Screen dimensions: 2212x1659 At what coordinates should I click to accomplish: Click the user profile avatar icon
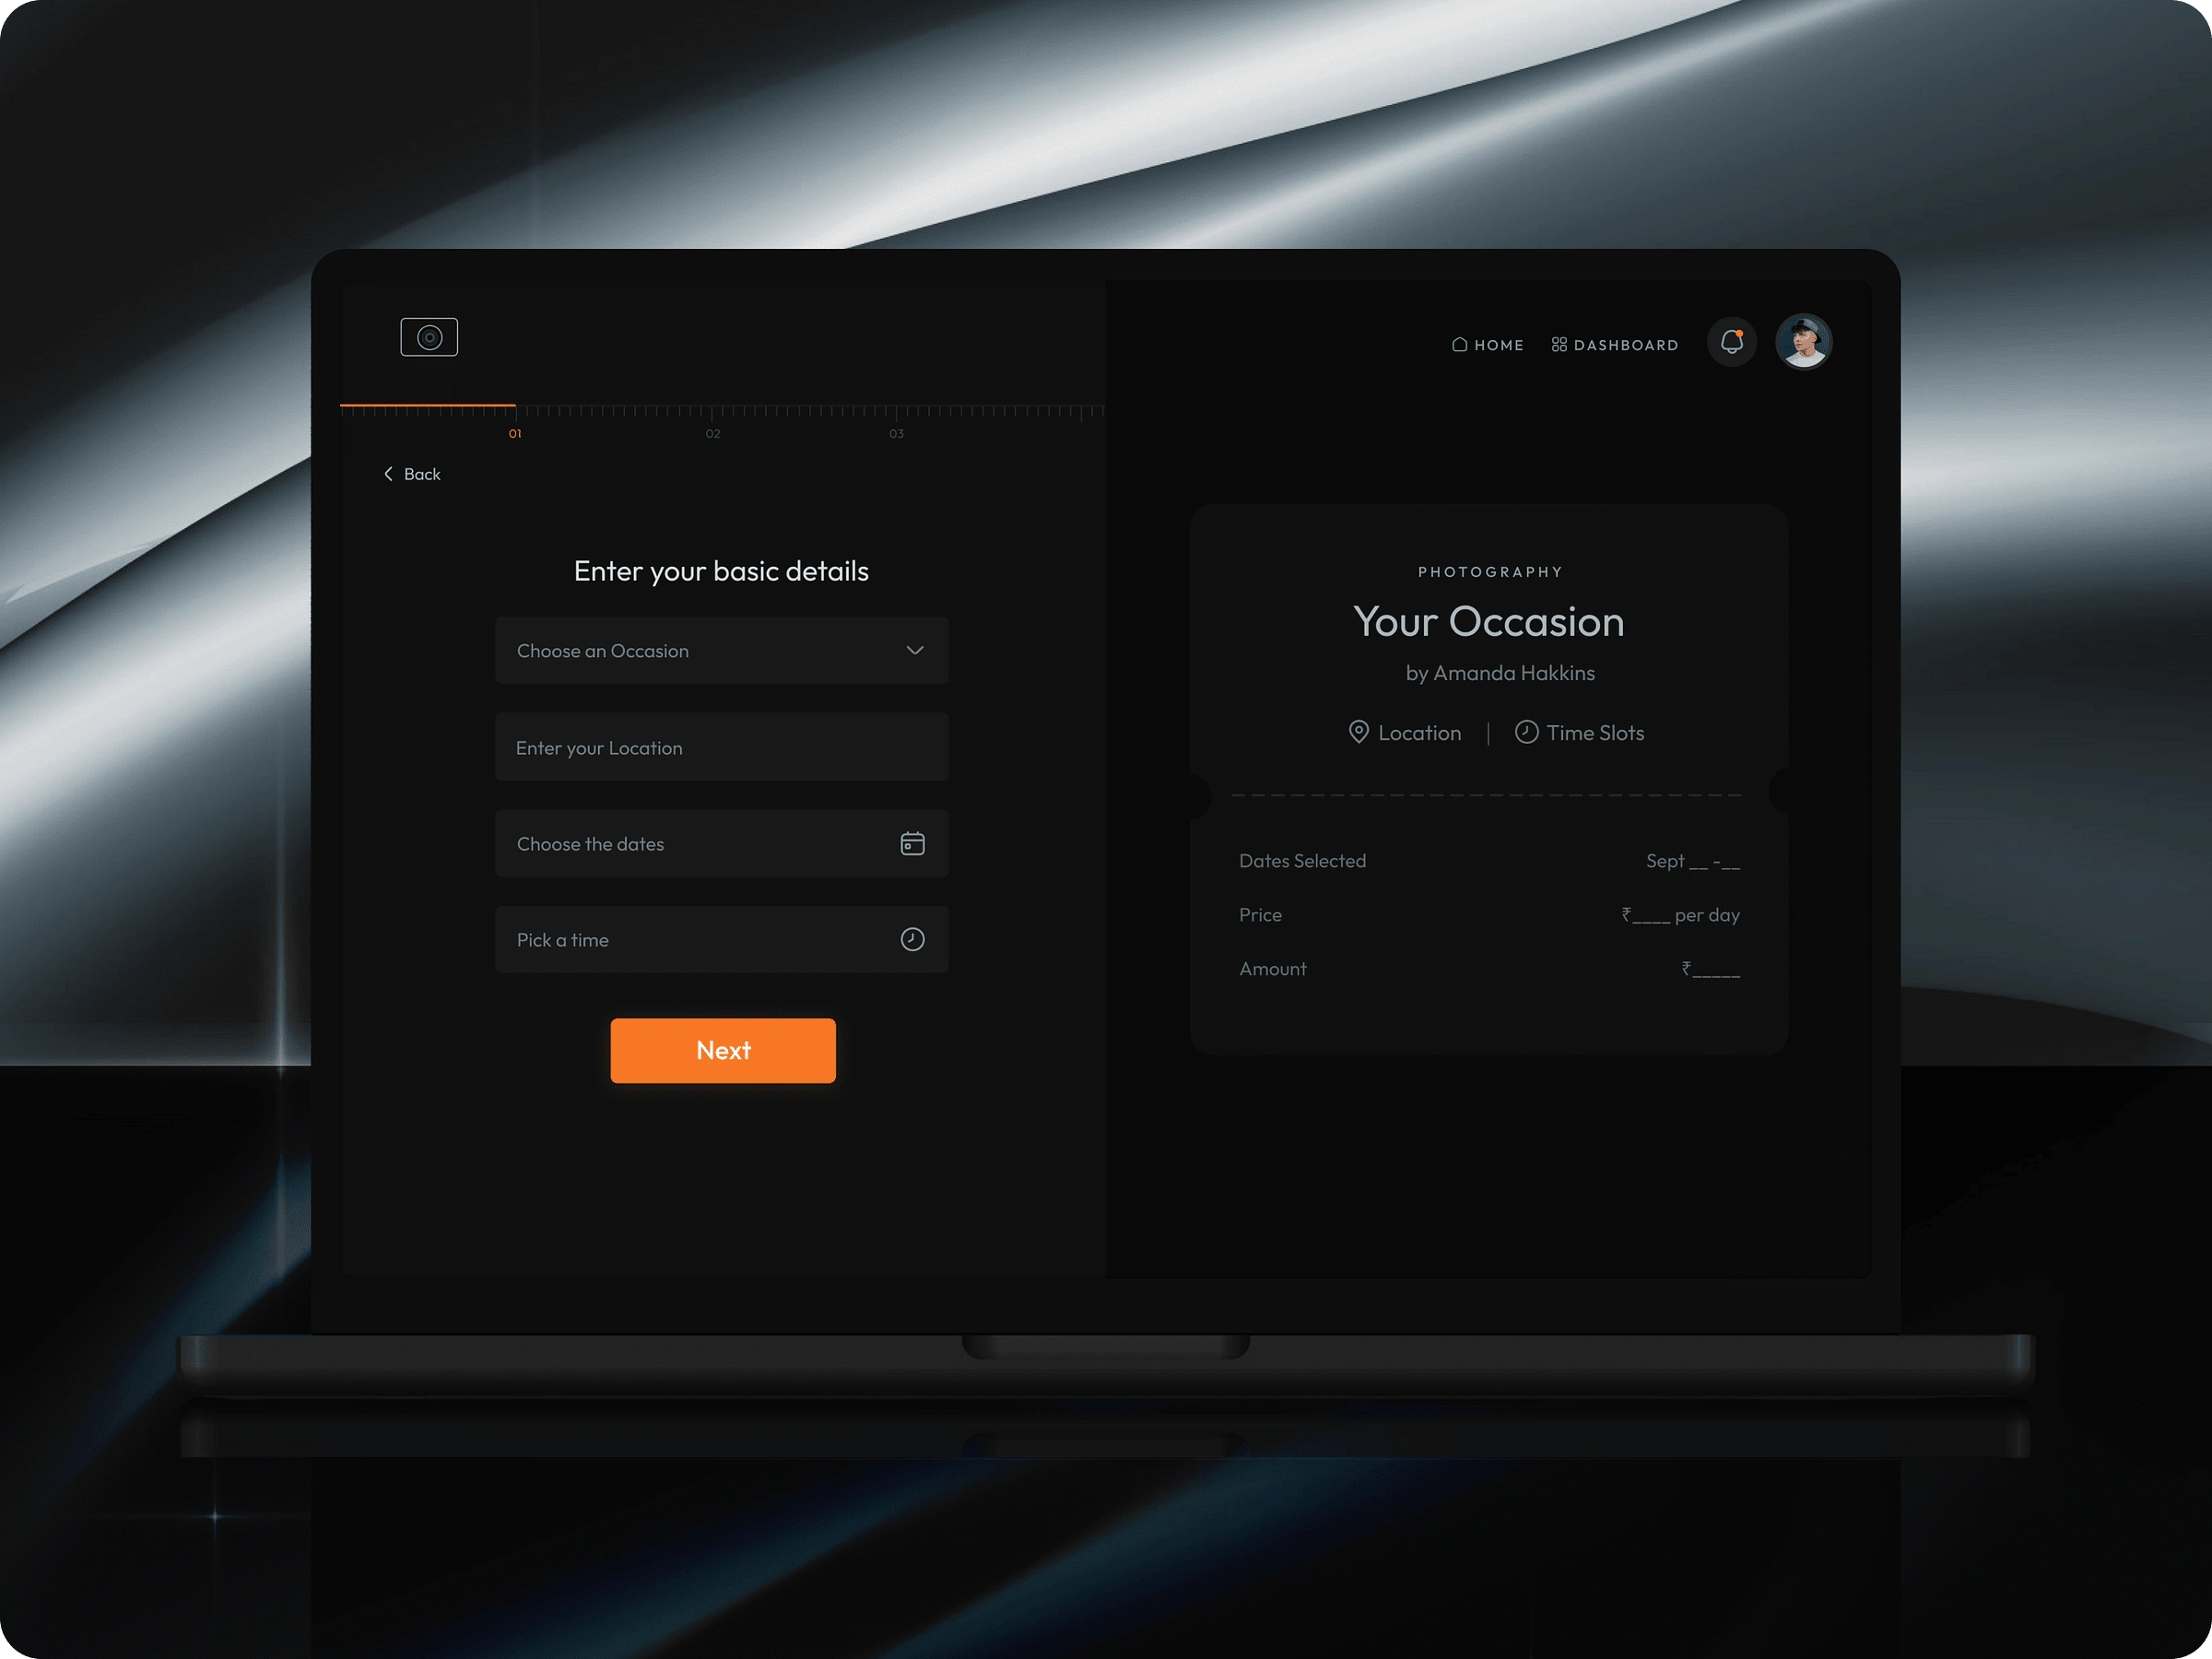pyautogui.click(x=1806, y=343)
